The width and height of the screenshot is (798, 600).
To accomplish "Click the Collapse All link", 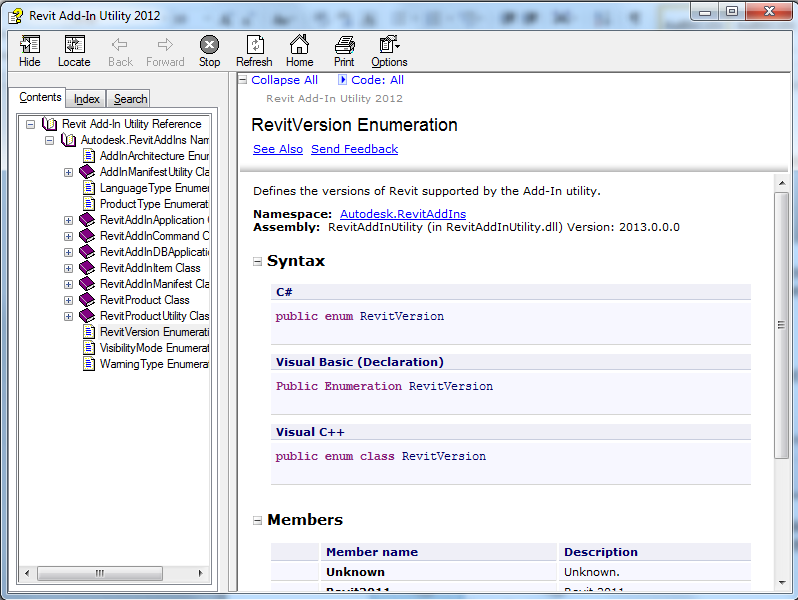I will (x=284, y=80).
